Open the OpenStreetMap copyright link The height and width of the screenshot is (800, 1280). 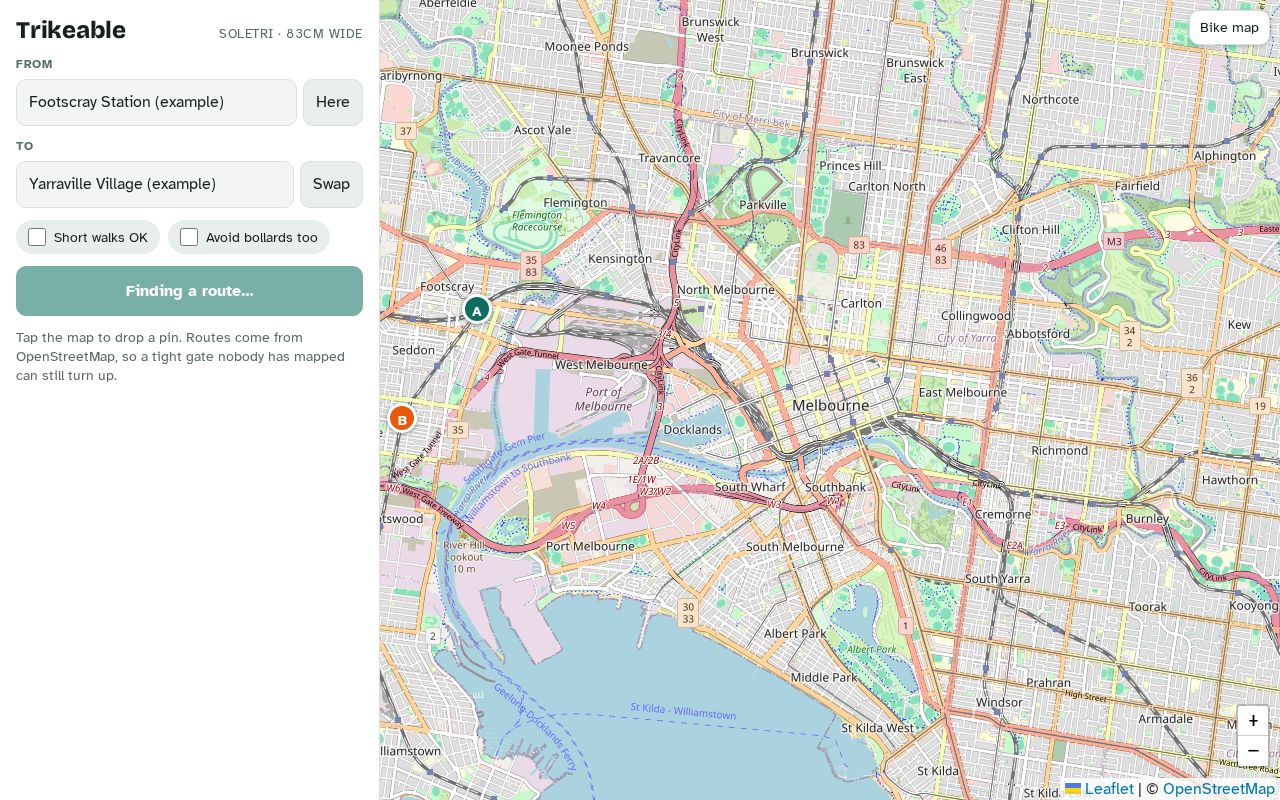(x=1218, y=789)
